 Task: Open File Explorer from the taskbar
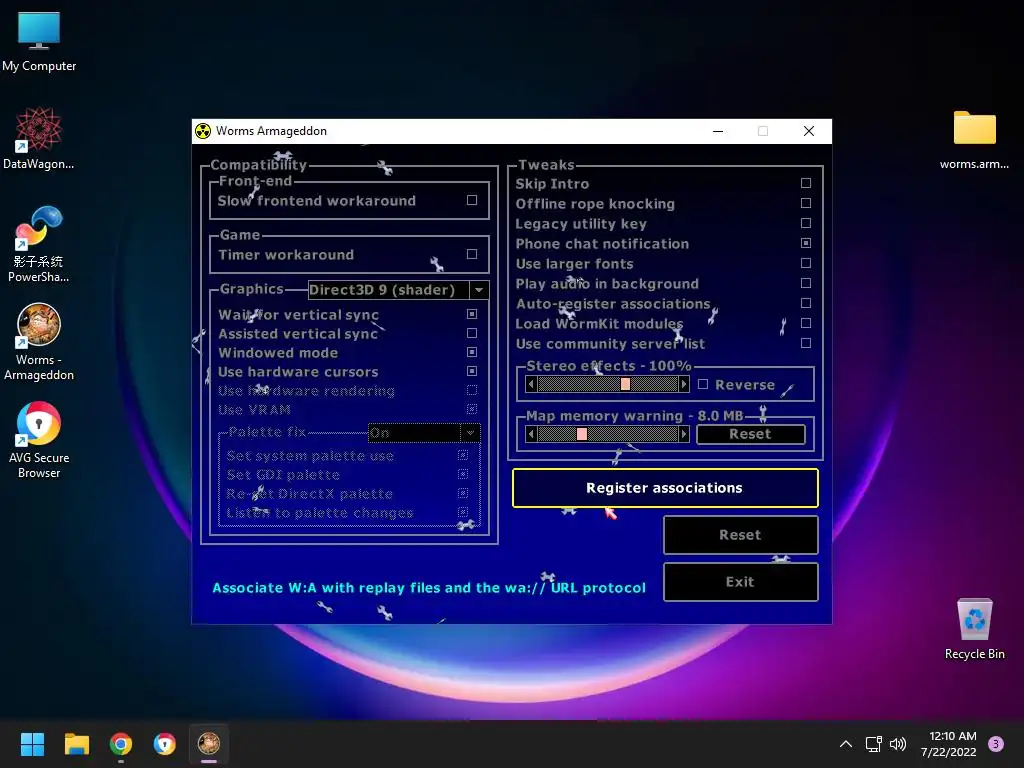pyautogui.click(x=76, y=744)
